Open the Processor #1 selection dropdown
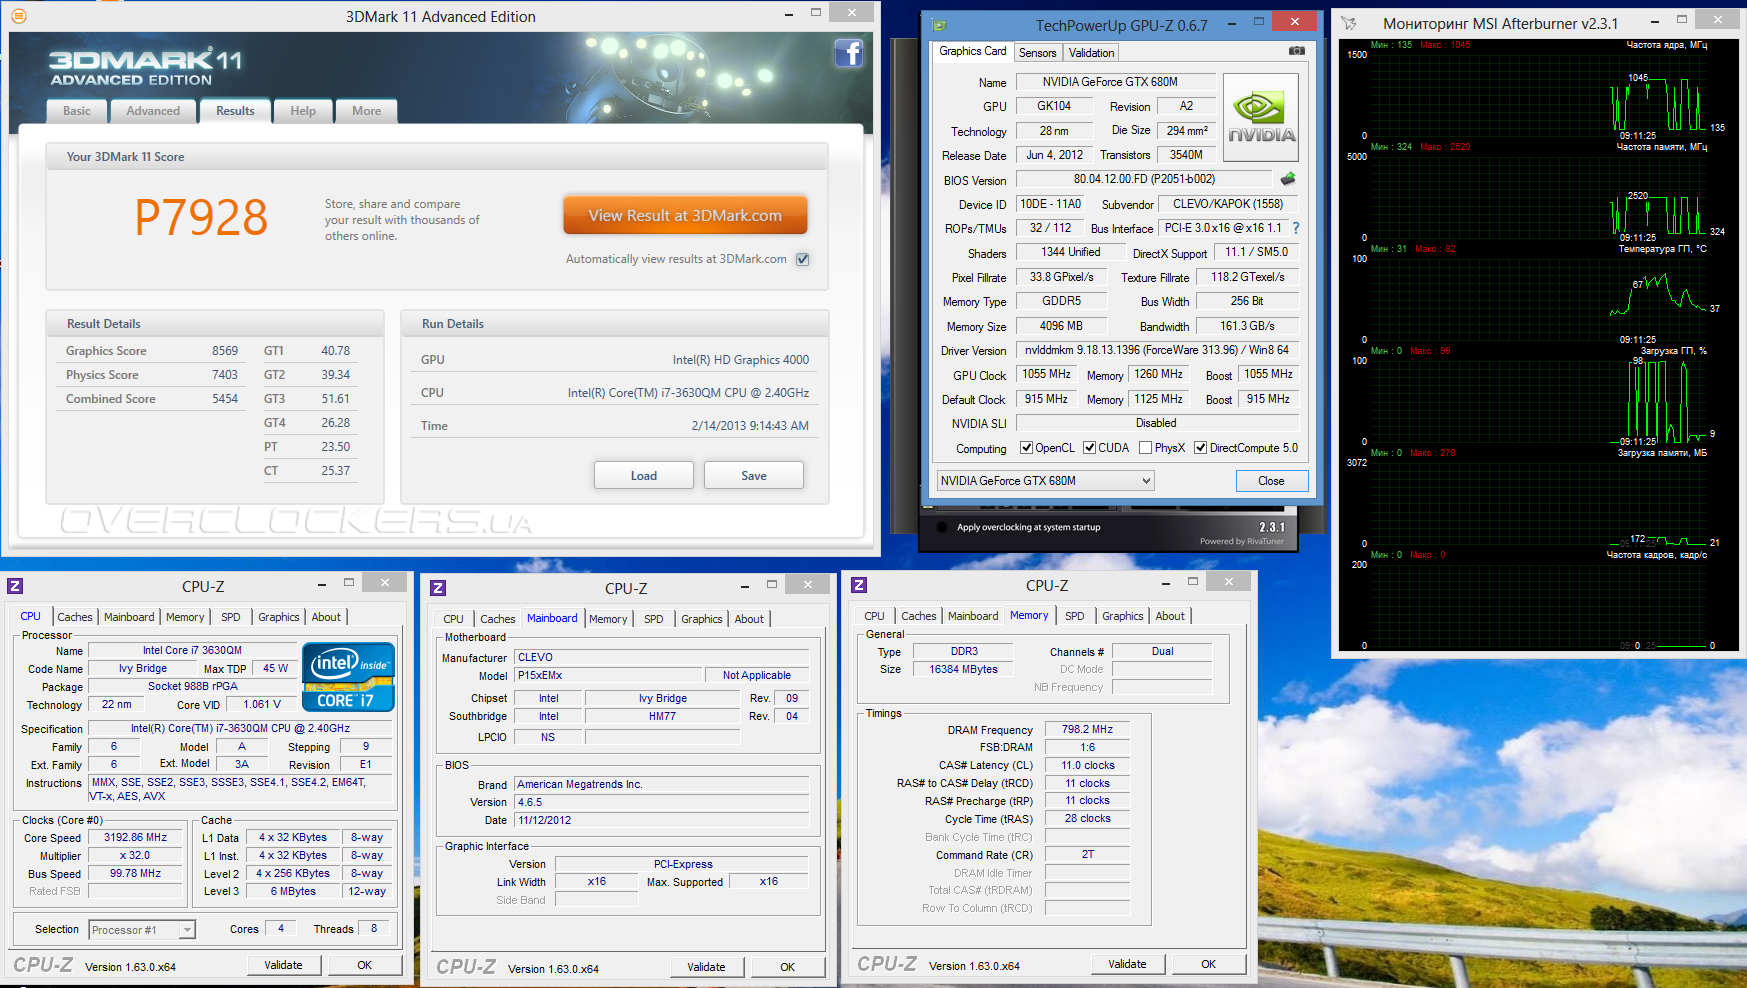The height and width of the screenshot is (988, 1747). 142,930
